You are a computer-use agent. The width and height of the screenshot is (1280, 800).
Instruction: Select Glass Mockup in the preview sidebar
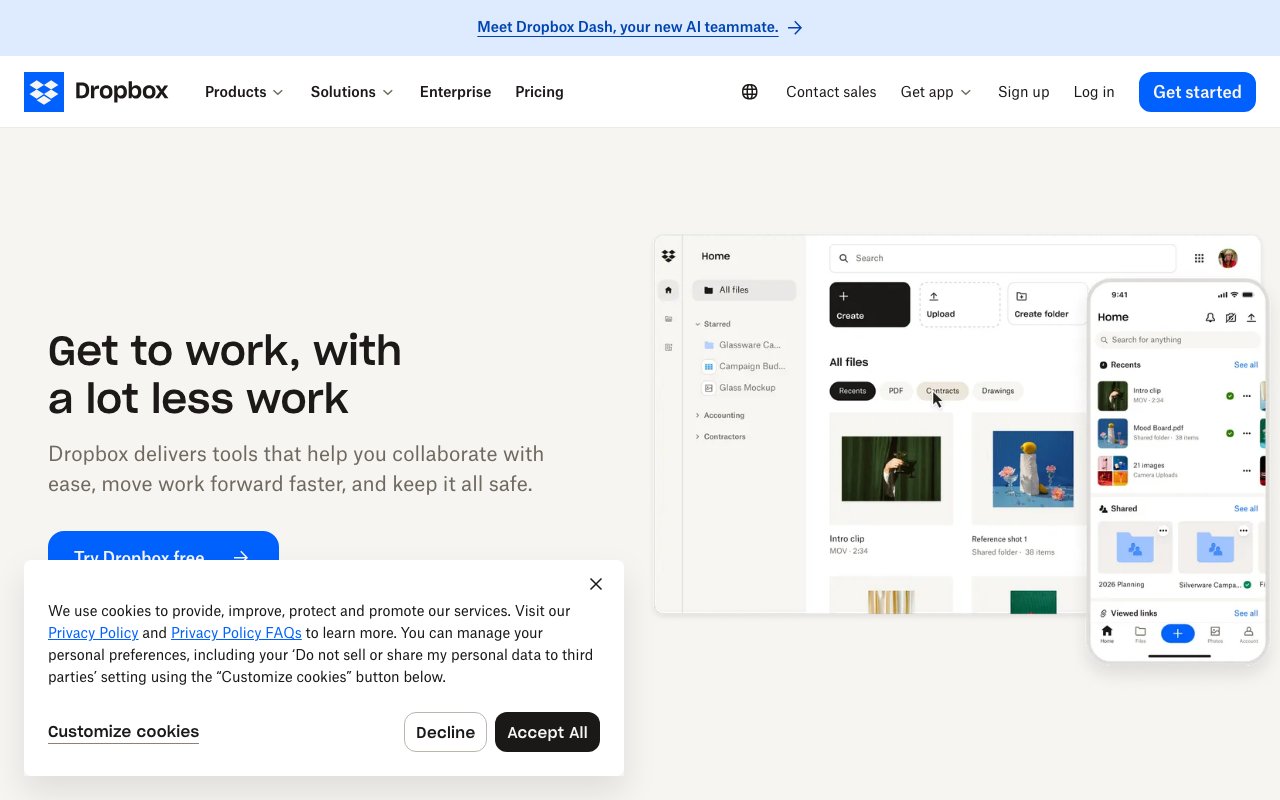coord(740,388)
